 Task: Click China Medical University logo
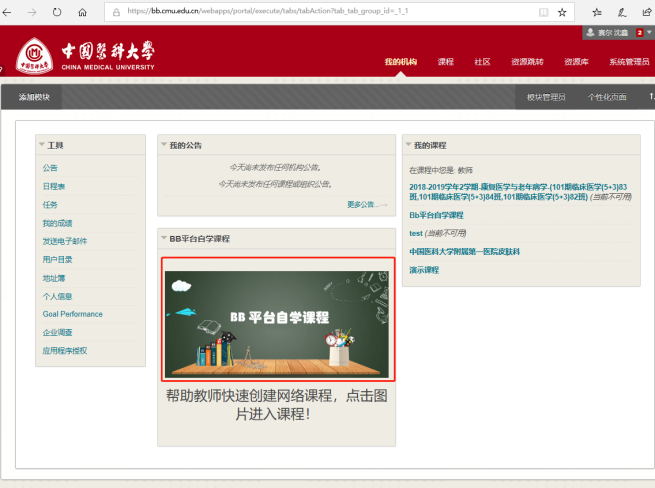click(86, 55)
